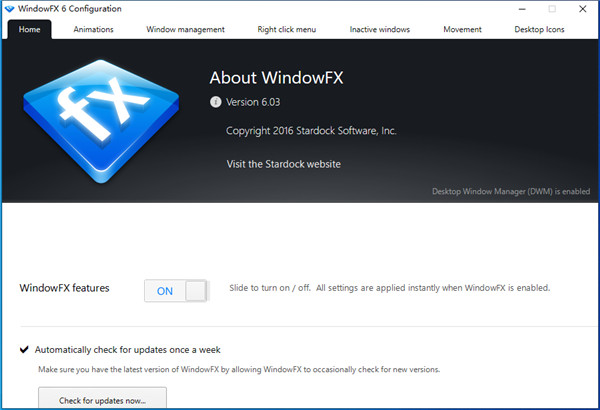Click the About WindowFX heading
The height and width of the screenshot is (410, 600).
point(276,78)
